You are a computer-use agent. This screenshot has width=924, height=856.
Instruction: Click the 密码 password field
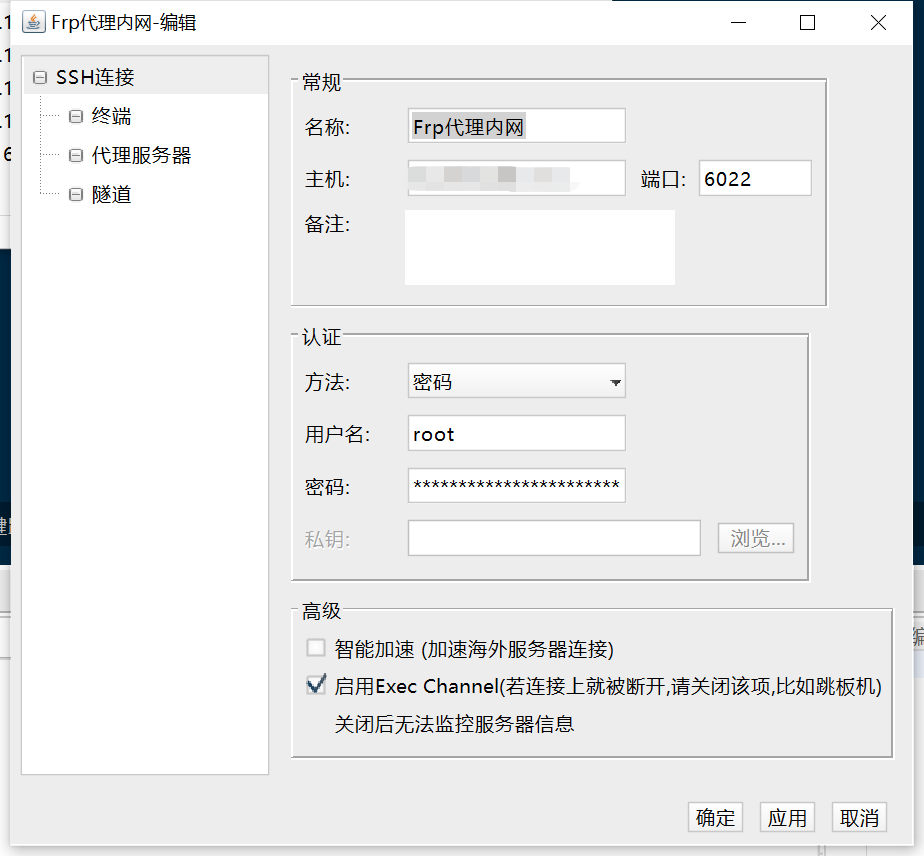517,485
